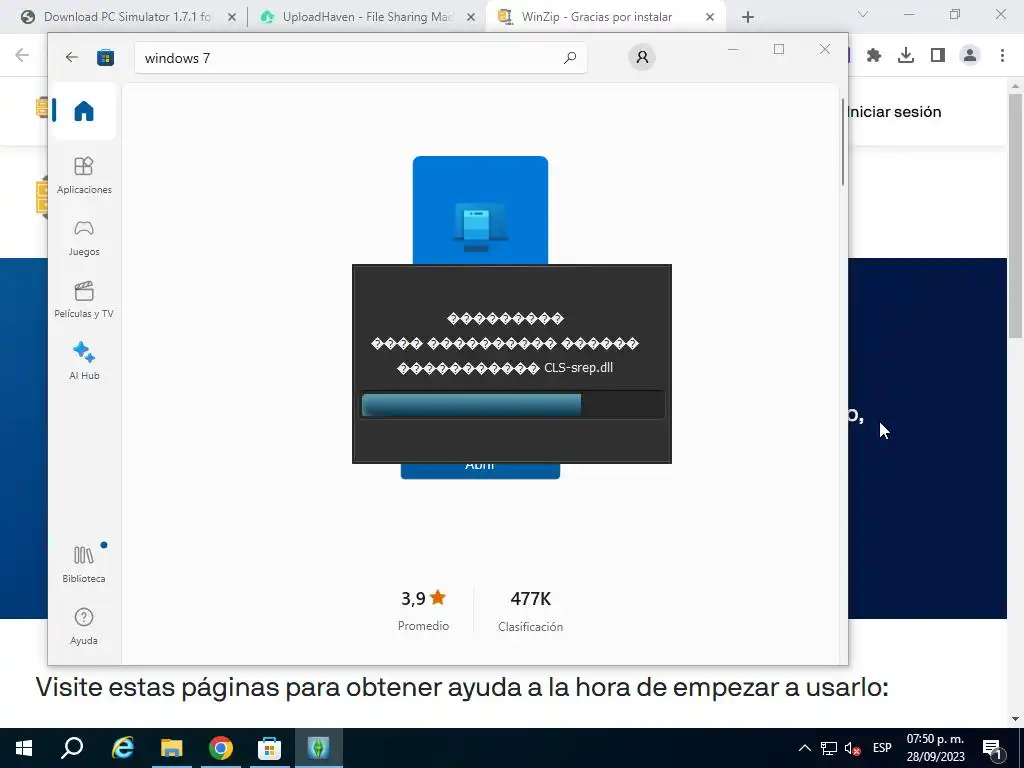
Task: Open the Home section in Microsoft Store sidebar
Action: (x=84, y=111)
